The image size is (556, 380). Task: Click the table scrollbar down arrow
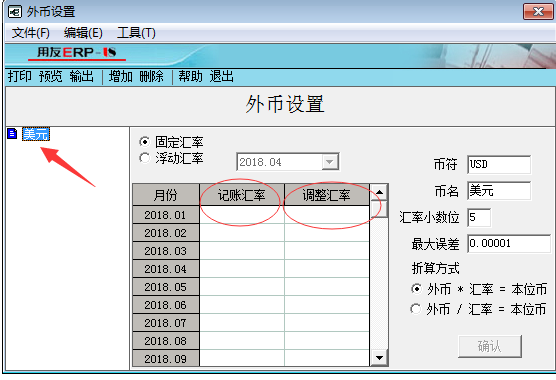(379, 358)
